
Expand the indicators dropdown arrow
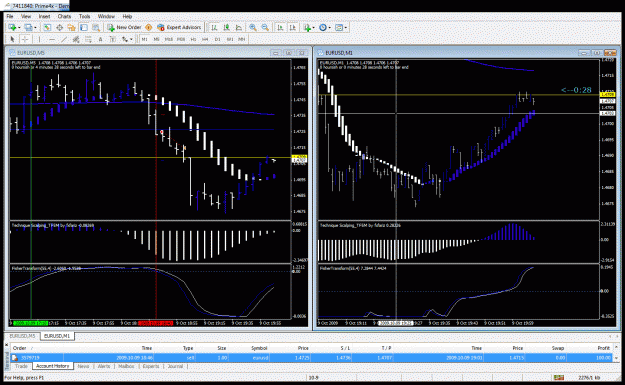coord(314,28)
